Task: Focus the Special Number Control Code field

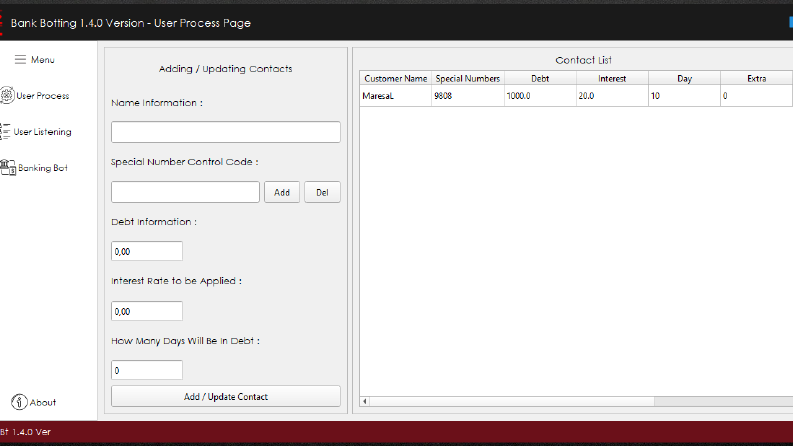Action: click(185, 192)
